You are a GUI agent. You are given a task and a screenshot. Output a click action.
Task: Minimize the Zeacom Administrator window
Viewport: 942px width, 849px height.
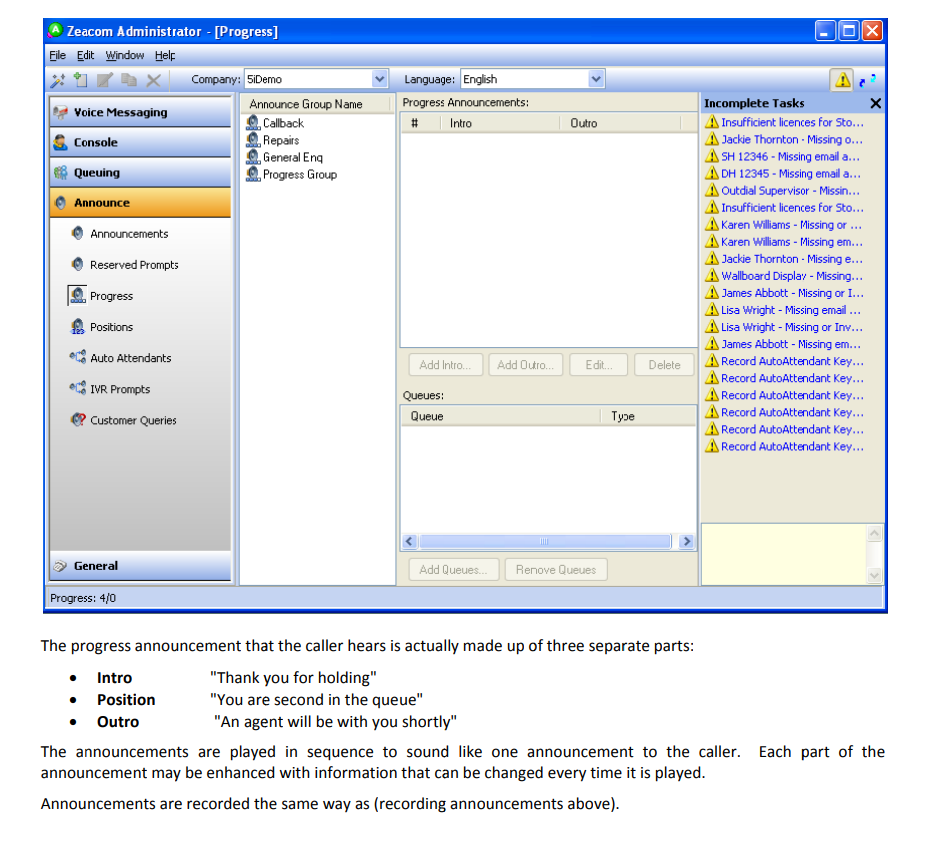pyautogui.click(x=825, y=31)
